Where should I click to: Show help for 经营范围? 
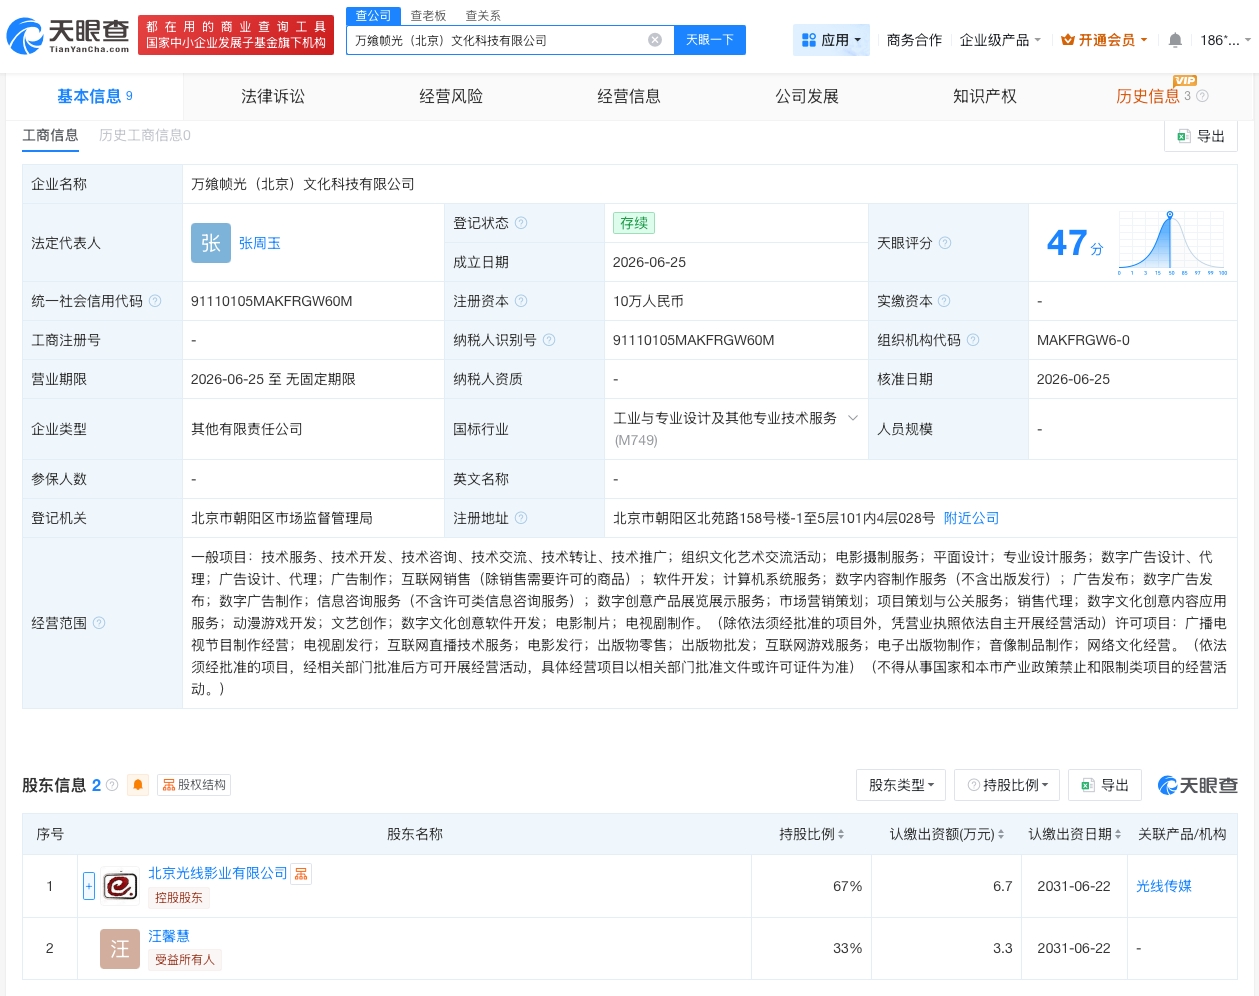tap(99, 623)
